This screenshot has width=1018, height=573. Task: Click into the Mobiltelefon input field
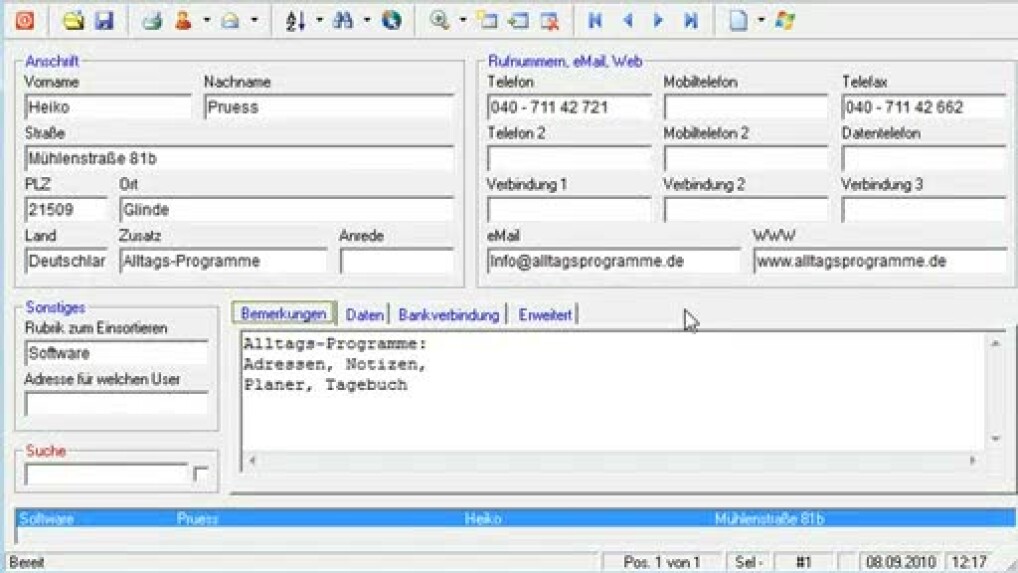pyautogui.click(x=745, y=108)
